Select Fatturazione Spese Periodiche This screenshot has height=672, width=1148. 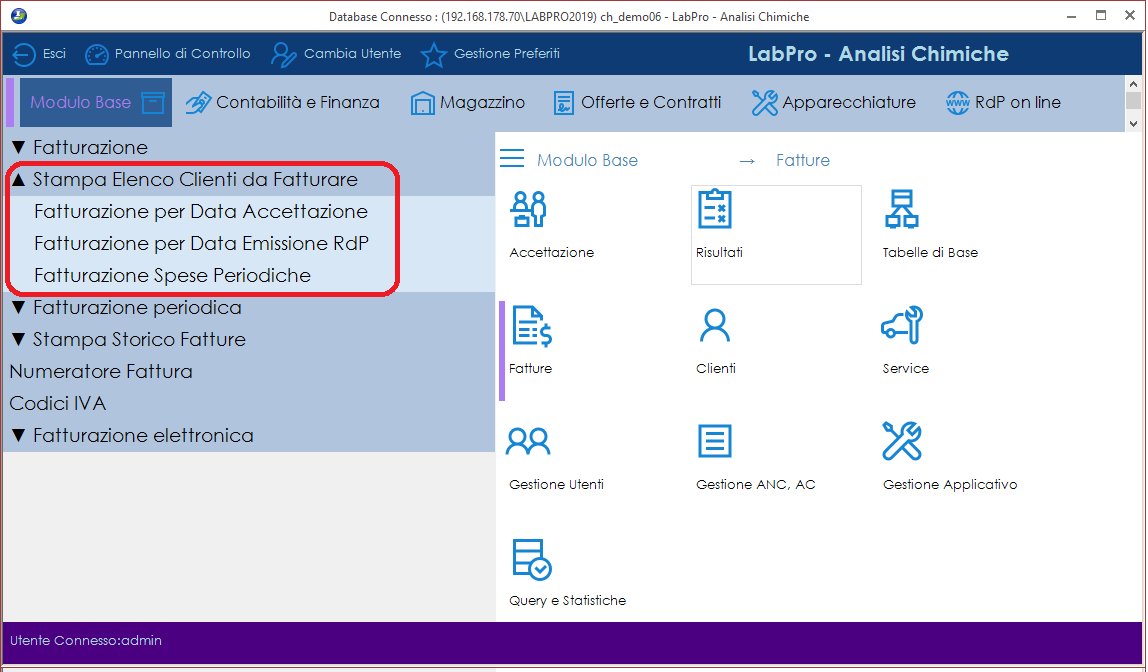172,275
